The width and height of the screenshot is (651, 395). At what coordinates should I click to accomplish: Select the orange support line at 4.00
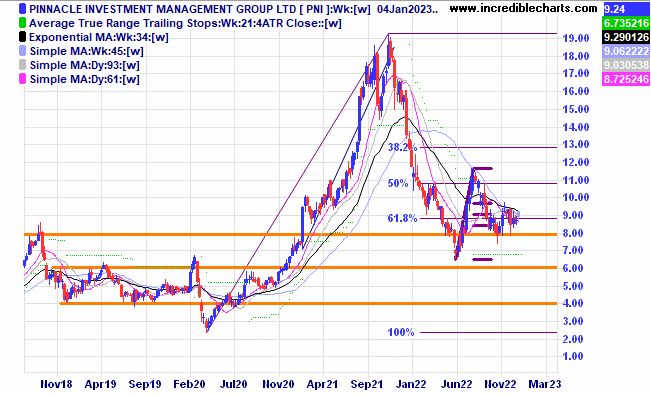[308, 303]
